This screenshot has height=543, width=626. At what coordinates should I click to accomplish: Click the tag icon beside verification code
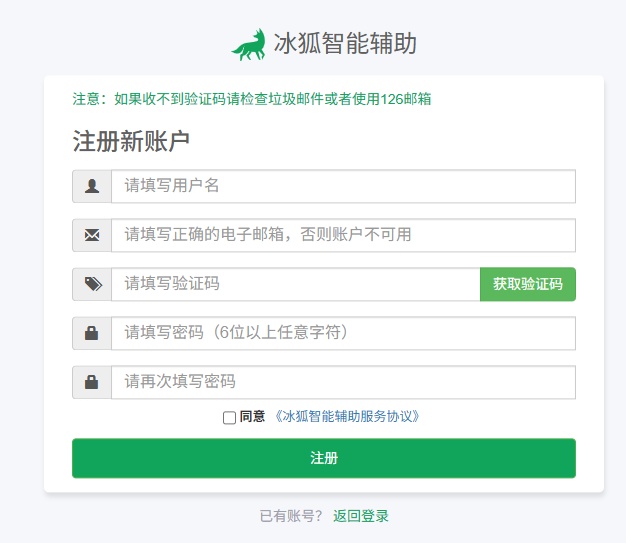click(x=93, y=284)
